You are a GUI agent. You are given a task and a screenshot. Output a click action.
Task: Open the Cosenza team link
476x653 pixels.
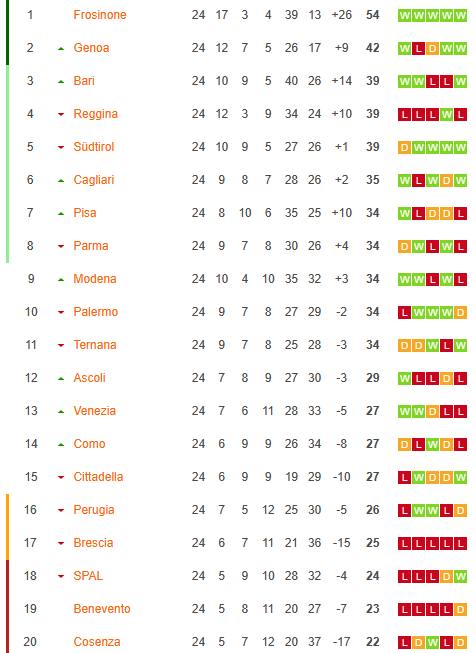(97, 642)
